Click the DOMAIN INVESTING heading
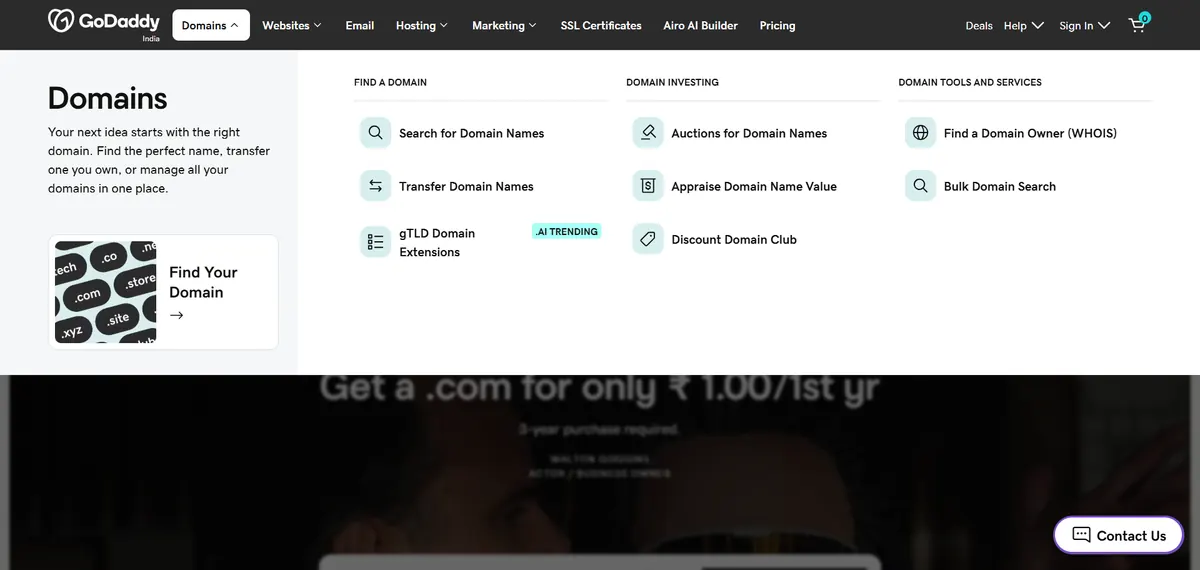This screenshot has width=1200, height=570. point(672,82)
